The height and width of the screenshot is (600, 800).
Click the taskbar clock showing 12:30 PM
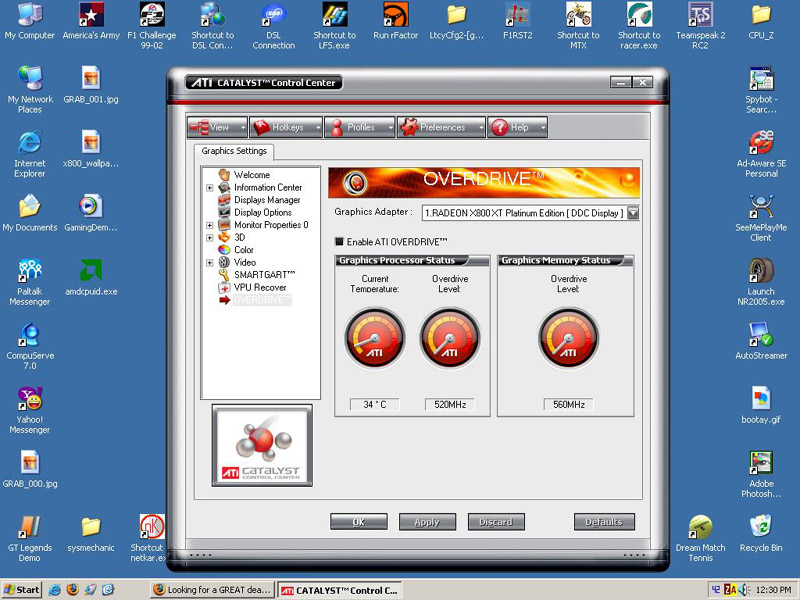(773, 590)
